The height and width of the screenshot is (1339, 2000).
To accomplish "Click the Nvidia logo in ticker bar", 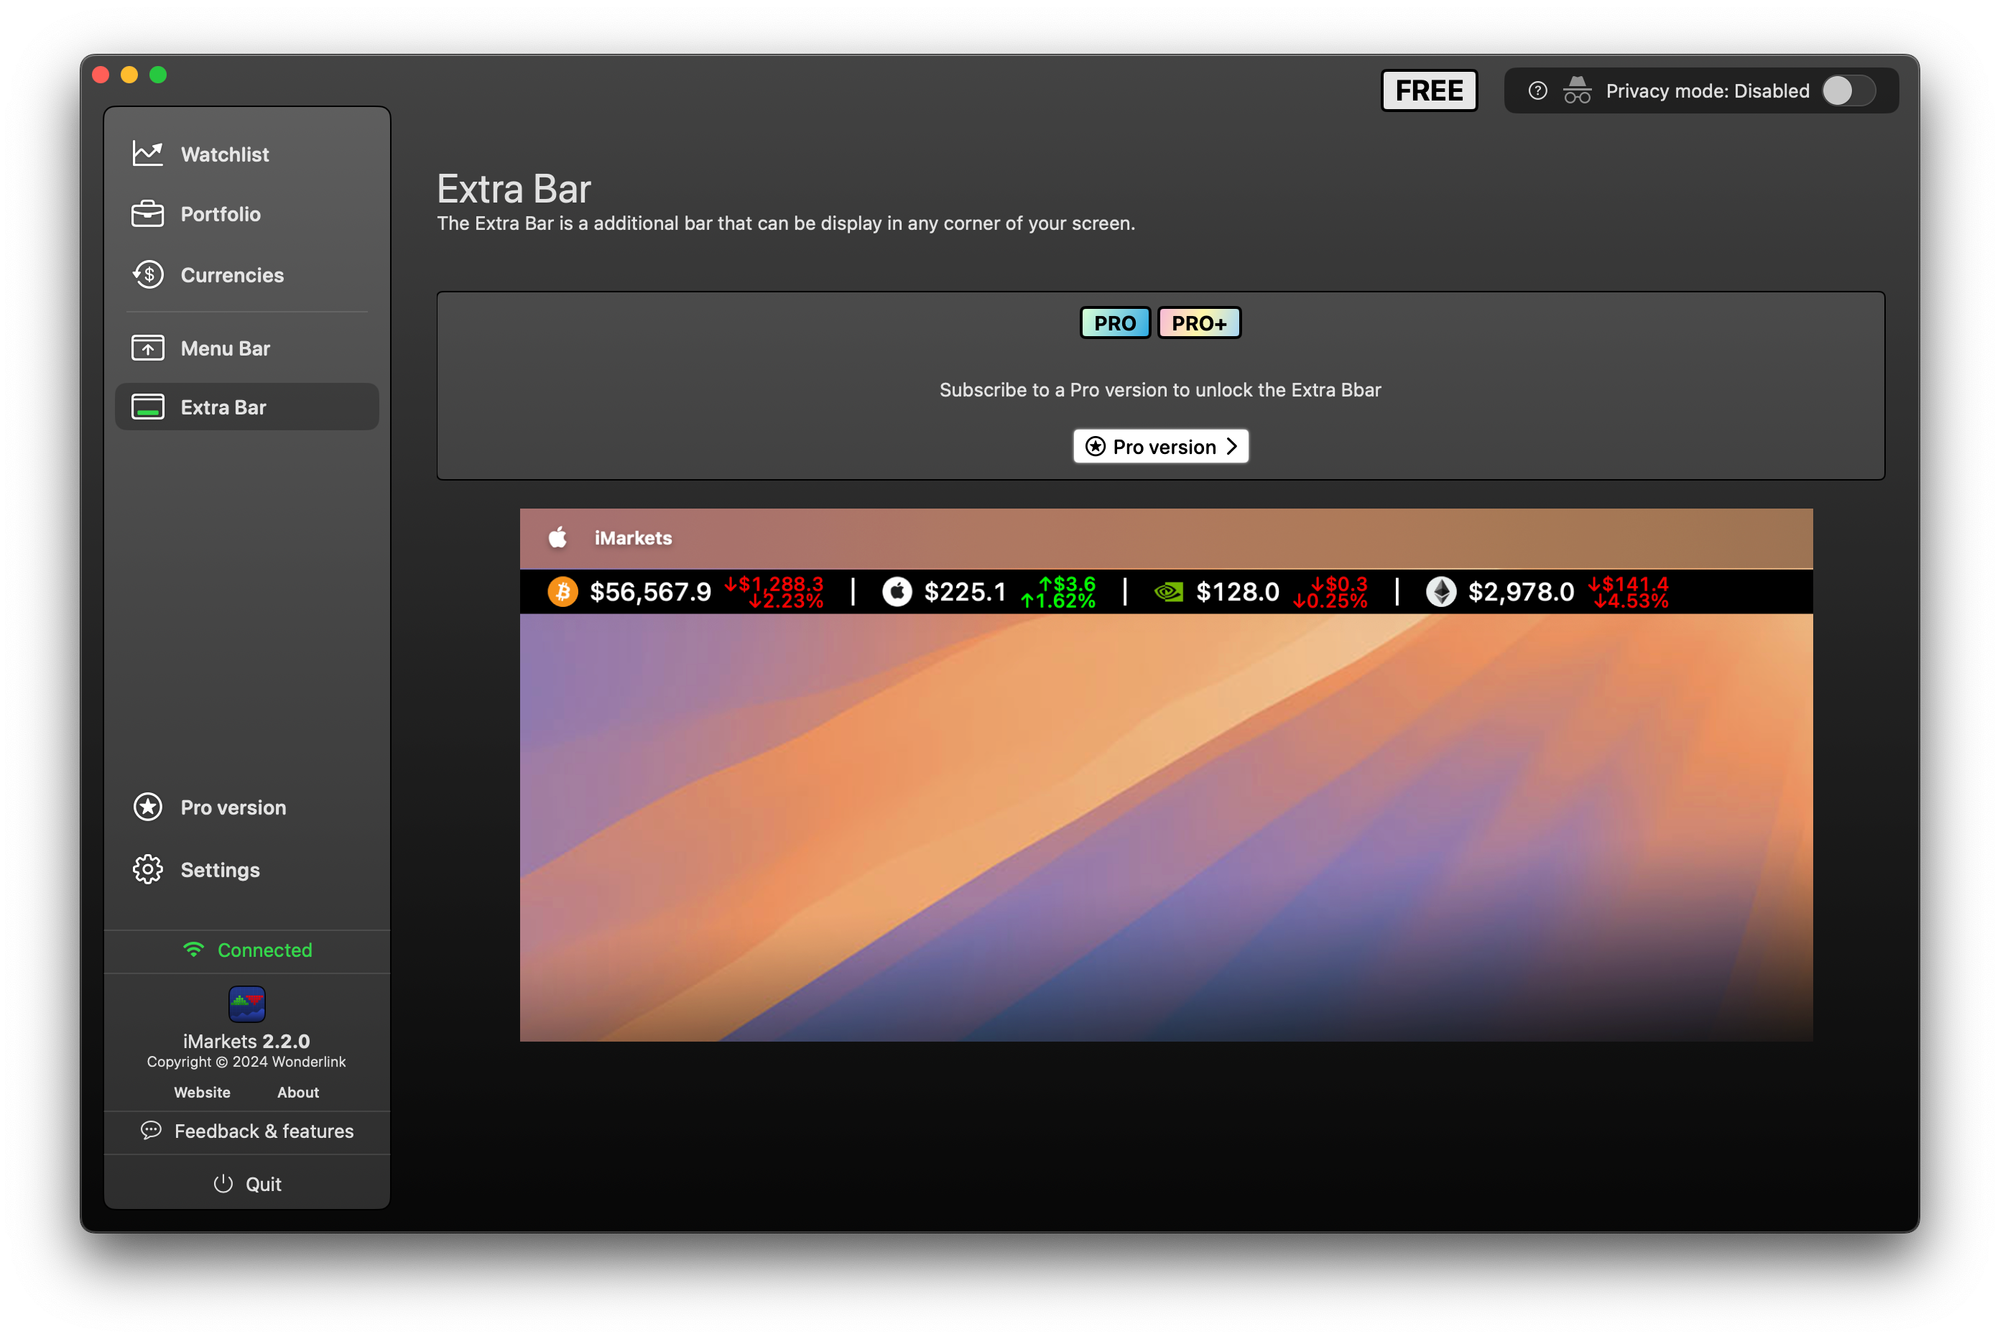I will coord(1168,592).
